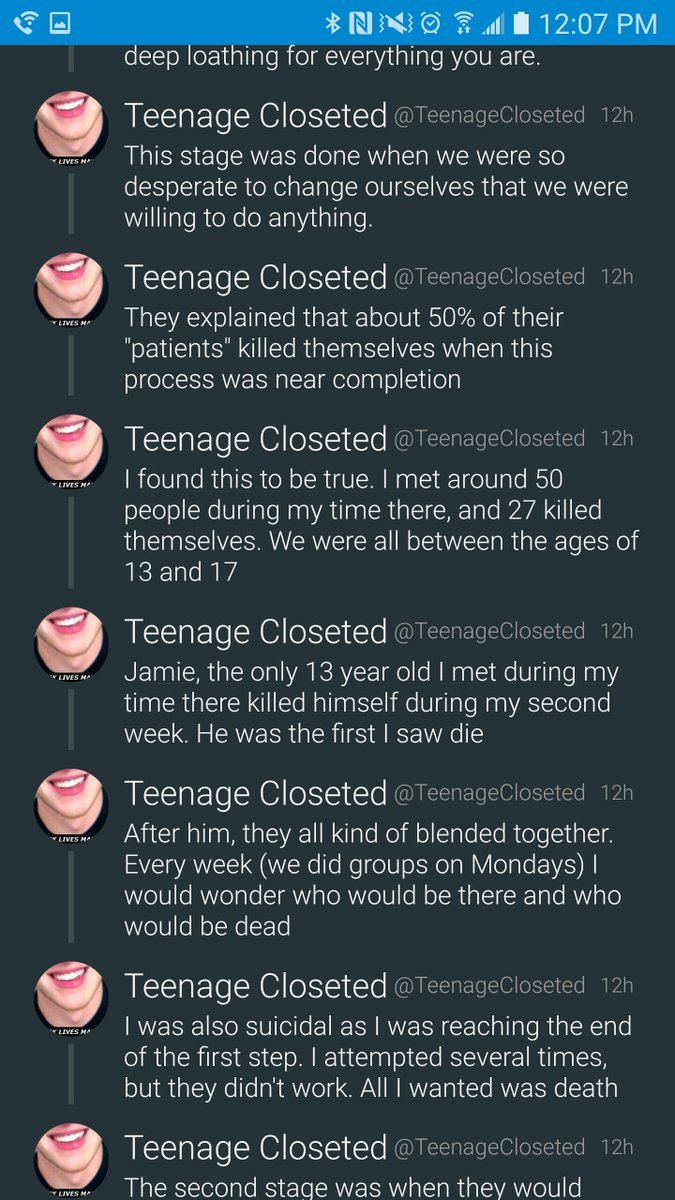The width and height of the screenshot is (675, 1200).
Task: Tap the battery icon in status bar
Action: [521, 21]
